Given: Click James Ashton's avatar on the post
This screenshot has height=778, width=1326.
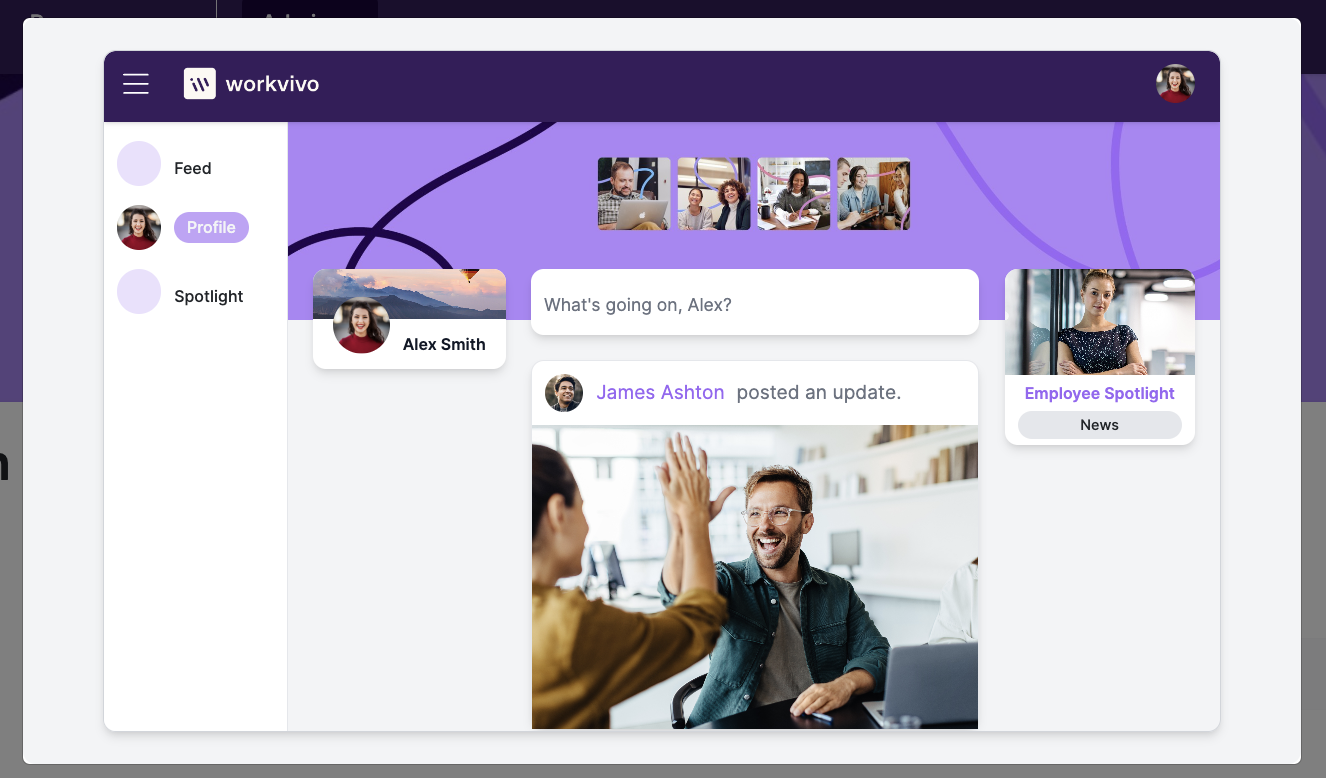Looking at the screenshot, I should coord(564,393).
